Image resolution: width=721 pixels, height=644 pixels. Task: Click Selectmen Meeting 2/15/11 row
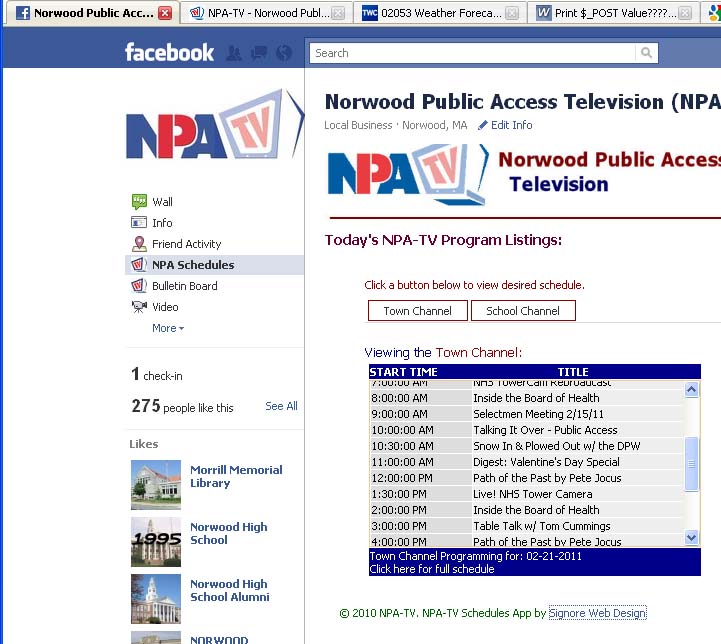click(526, 414)
